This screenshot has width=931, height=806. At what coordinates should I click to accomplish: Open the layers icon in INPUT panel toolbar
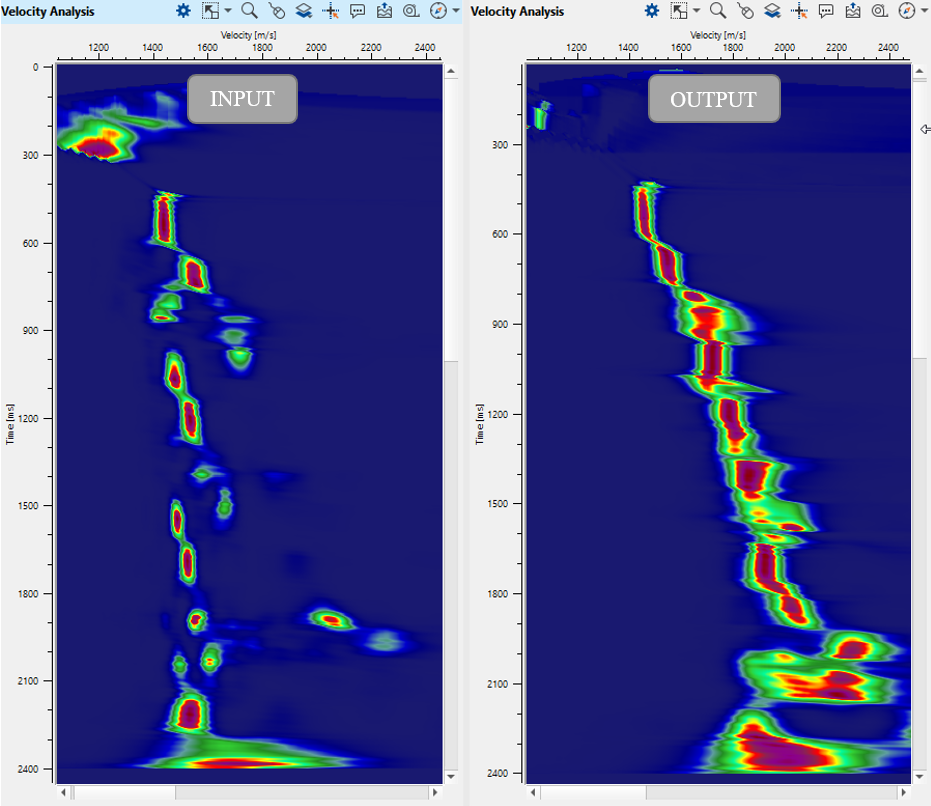coord(304,11)
